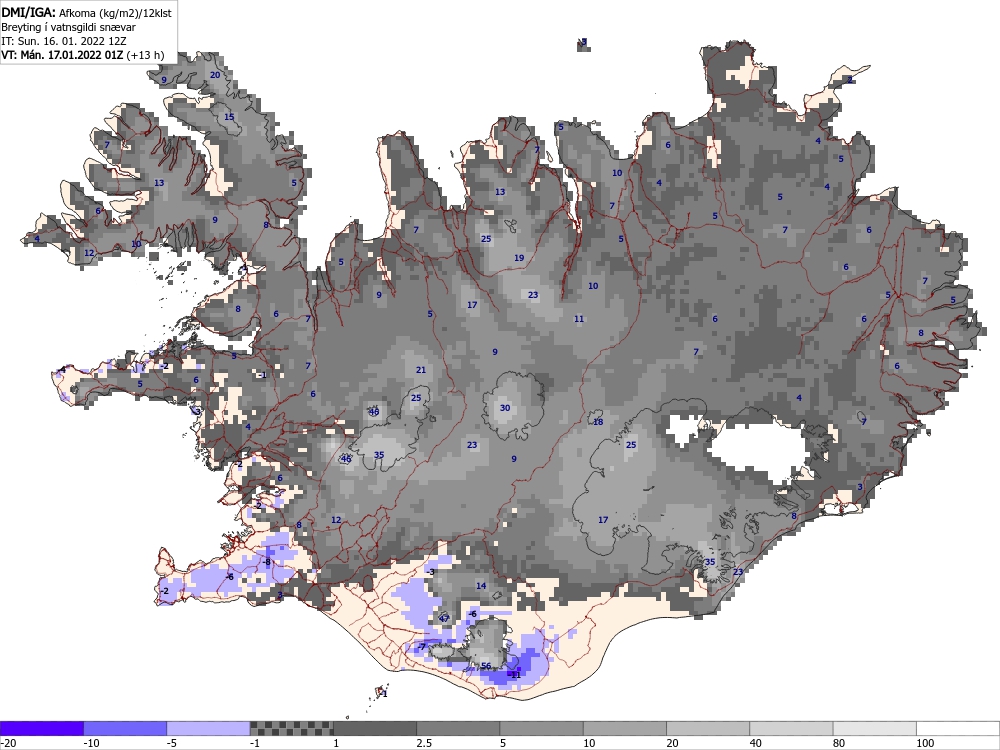Click the legend label '2.5'
The width and height of the screenshot is (1000, 750).
click(424, 743)
